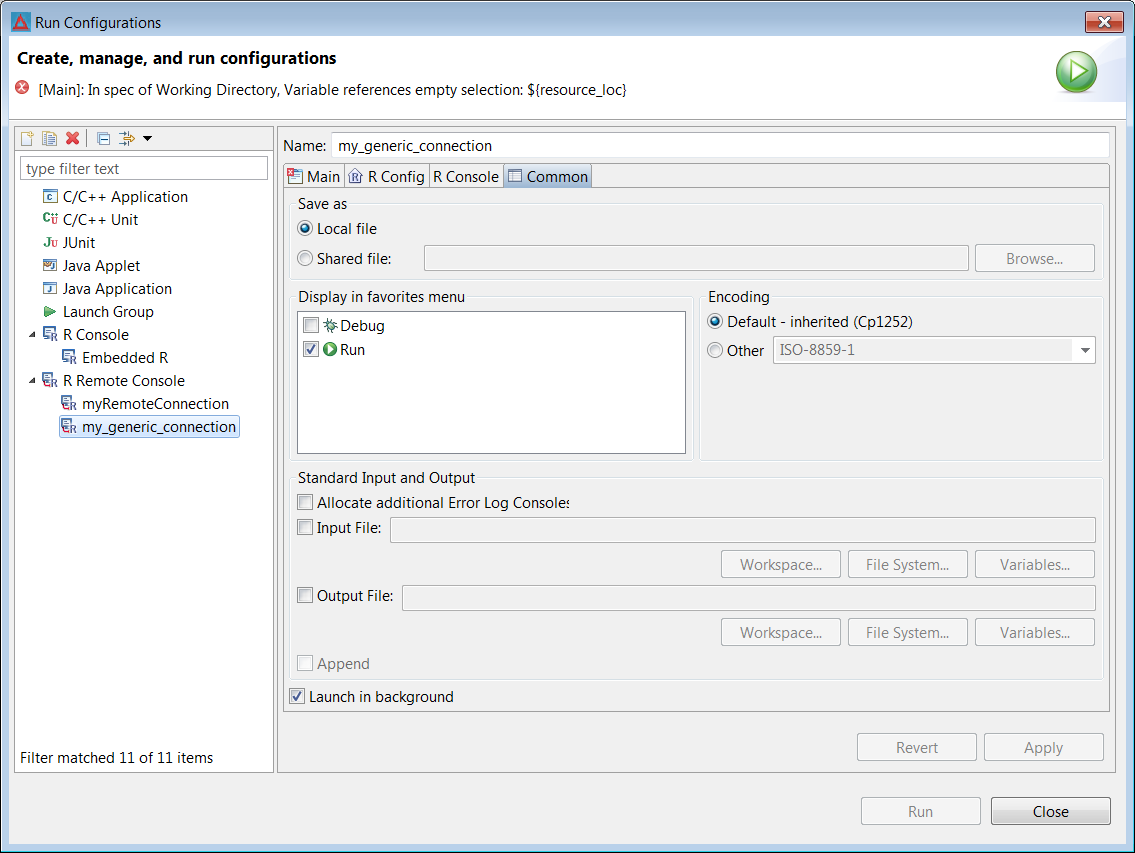Click the New launch configuration icon
Image resolution: width=1135 pixels, height=853 pixels.
point(28,138)
